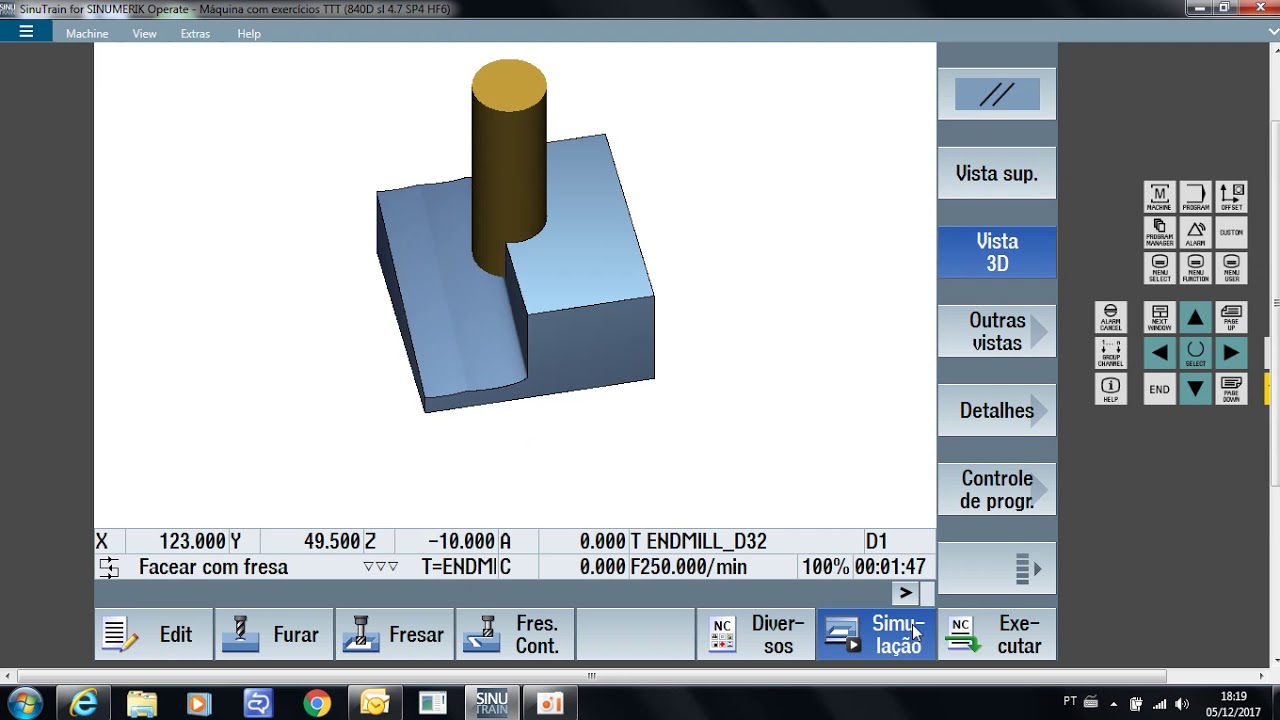Click the T ENDMILL_D32 tool name
Screen dimensions: 1280x720
point(699,541)
